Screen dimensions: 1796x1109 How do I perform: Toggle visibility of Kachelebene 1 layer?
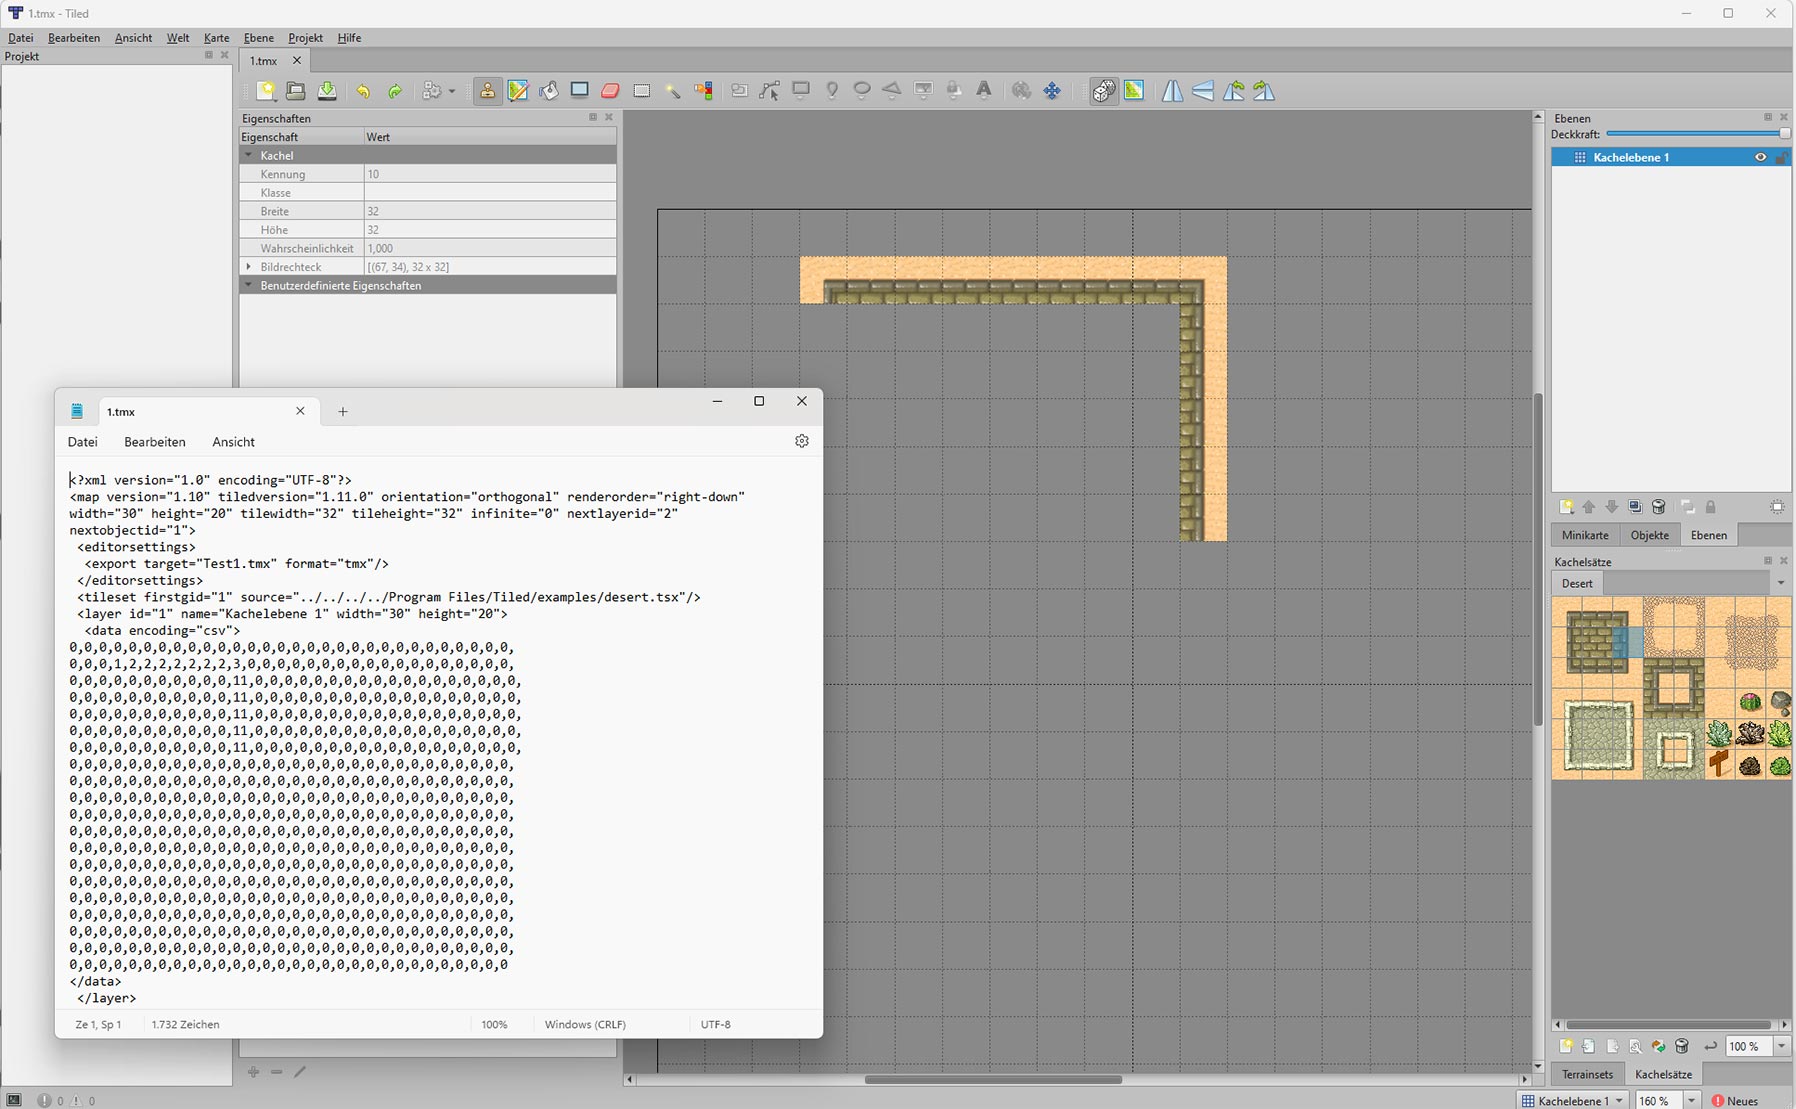1760,157
